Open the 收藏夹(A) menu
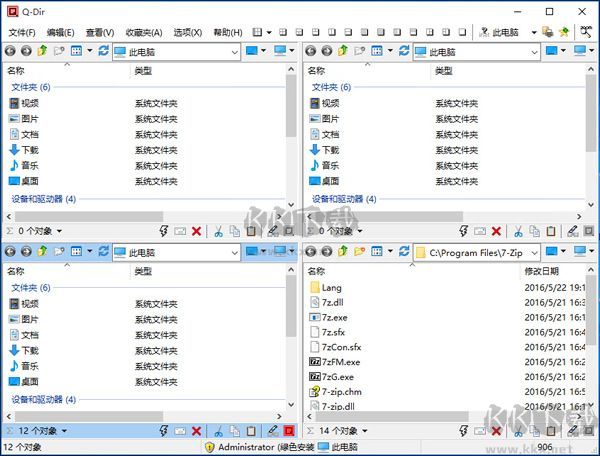 144,33
